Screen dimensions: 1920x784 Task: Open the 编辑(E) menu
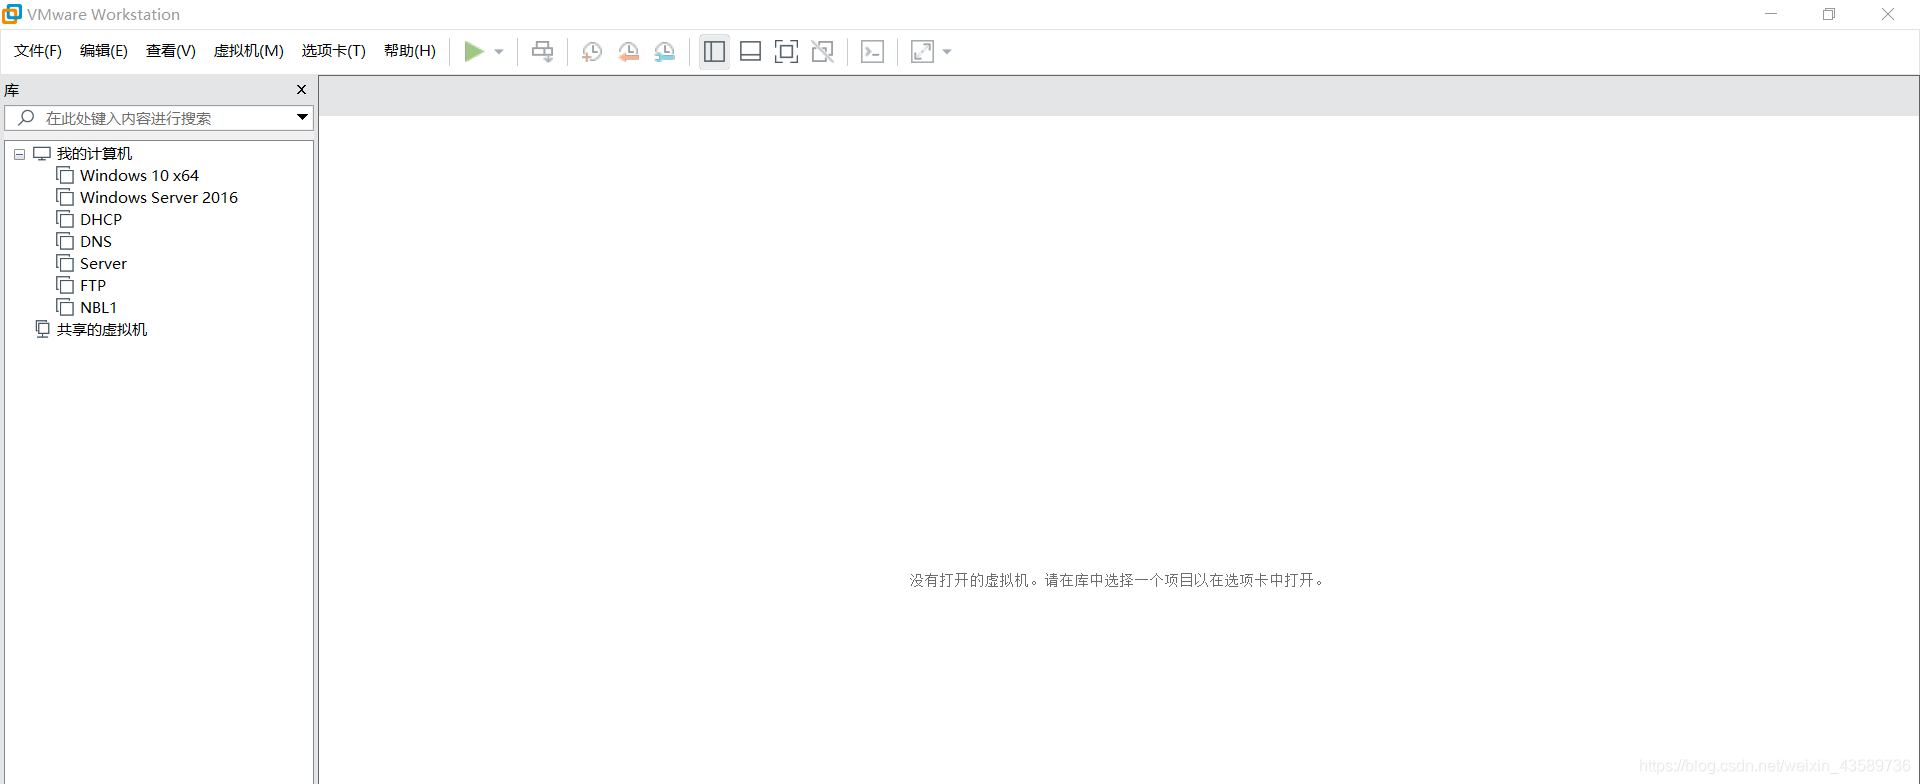(x=104, y=51)
